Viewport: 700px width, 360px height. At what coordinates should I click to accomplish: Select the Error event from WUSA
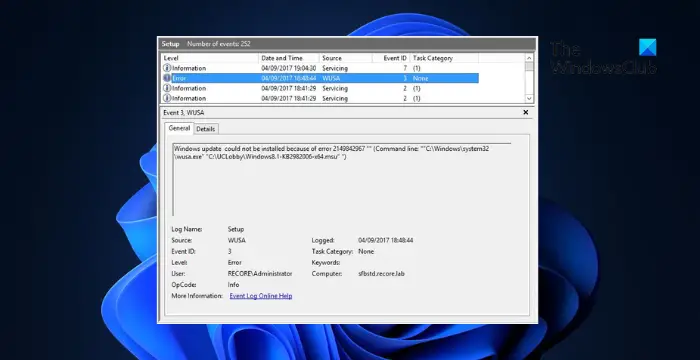pos(320,78)
